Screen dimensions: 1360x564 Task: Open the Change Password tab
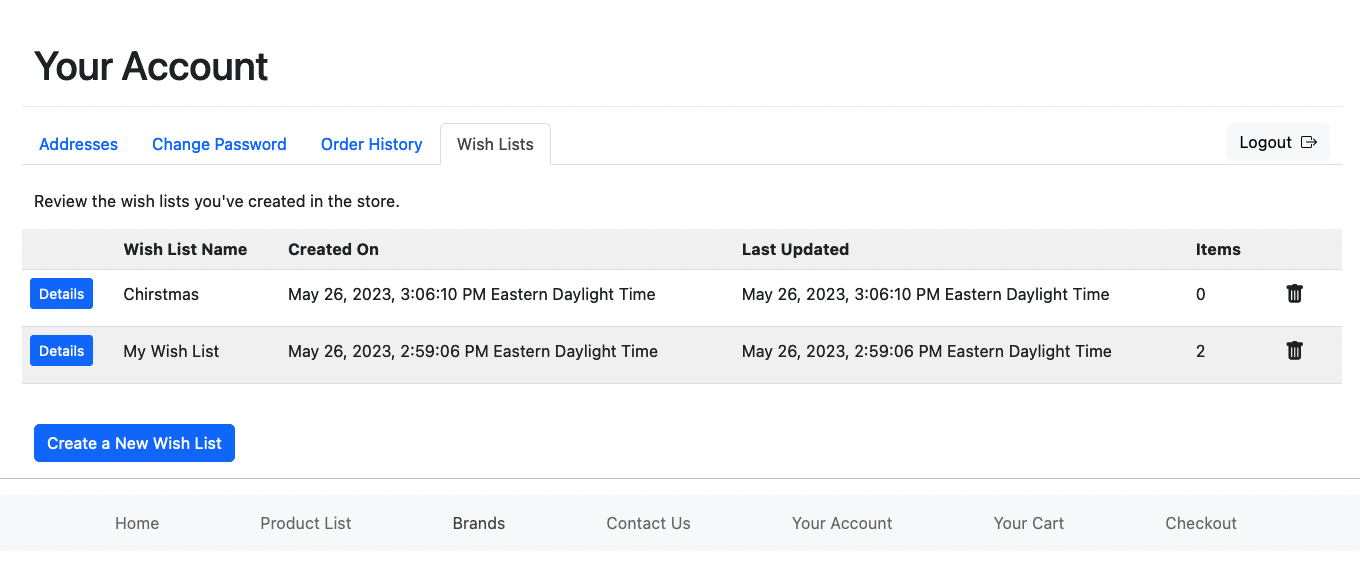pyautogui.click(x=219, y=144)
